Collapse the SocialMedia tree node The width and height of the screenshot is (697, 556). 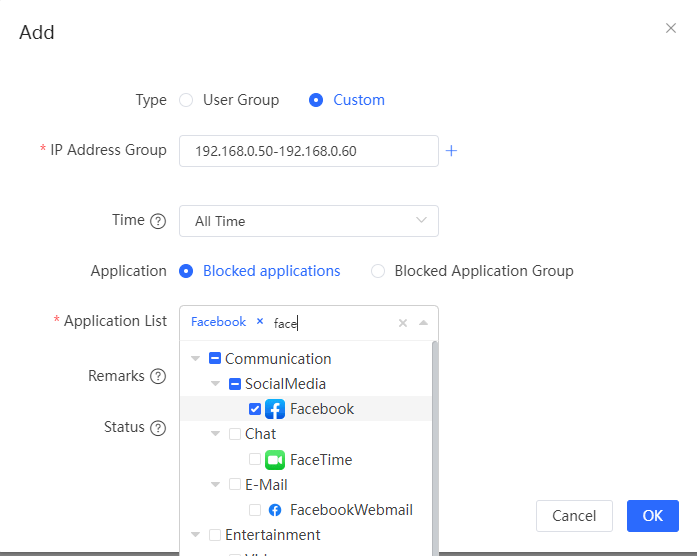tap(215, 384)
